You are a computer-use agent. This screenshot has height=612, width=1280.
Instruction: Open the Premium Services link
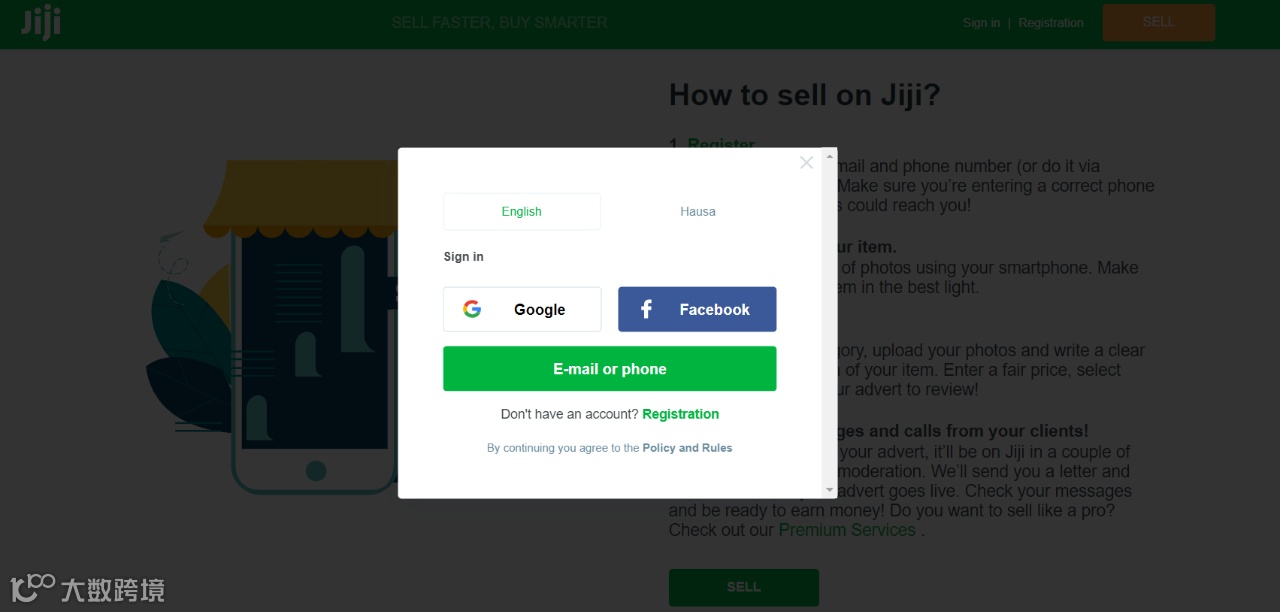[847, 530]
